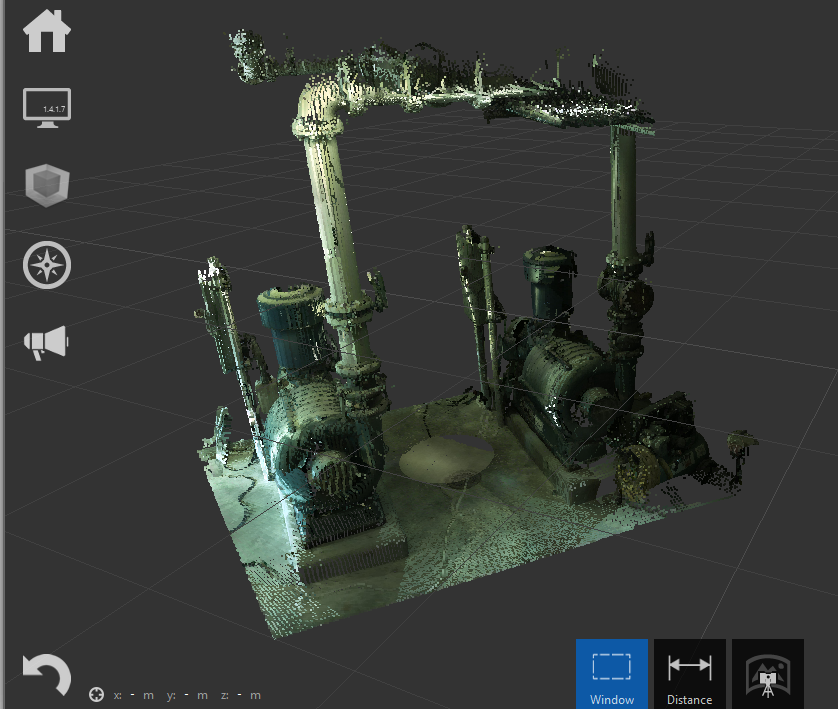Click the crosshair coordinate picker icon
The height and width of the screenshot is (709, 838).
(96, 695)
